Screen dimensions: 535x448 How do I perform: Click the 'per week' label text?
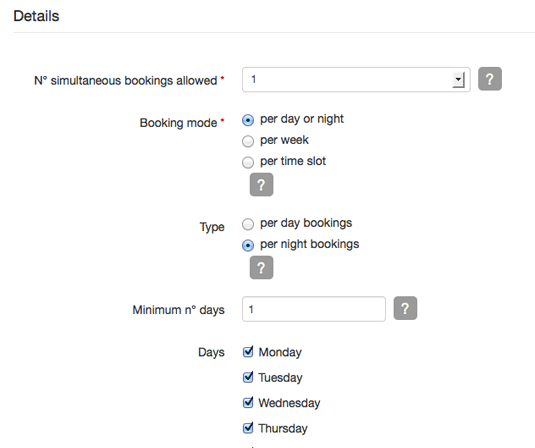coord(284,140)
